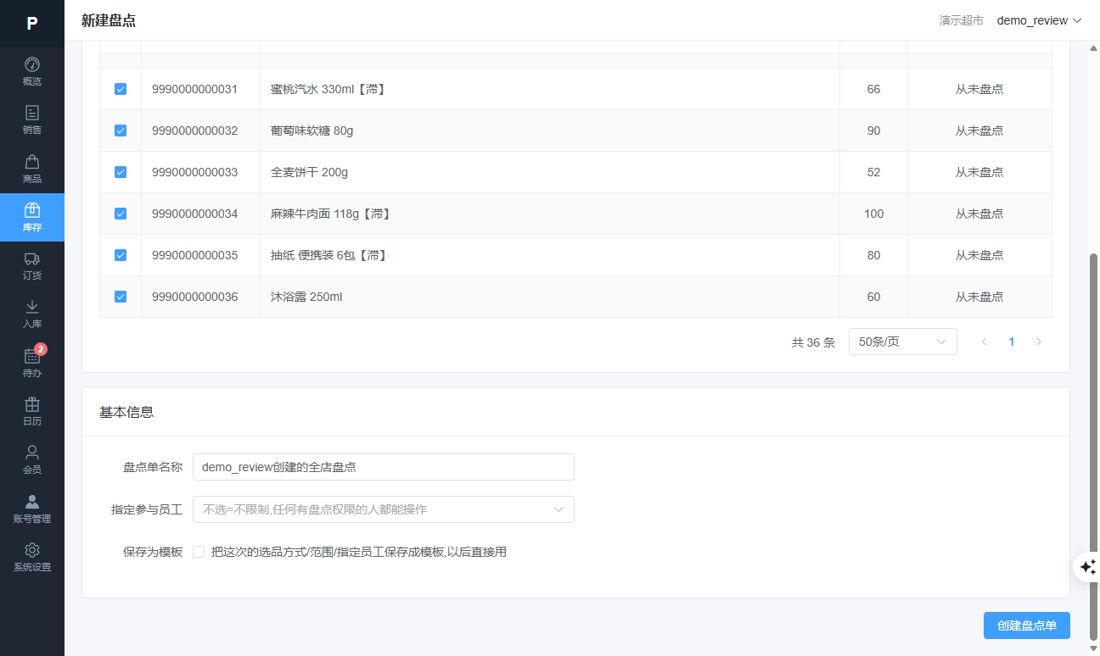Open the 概览 overview page

coord(32,72)
